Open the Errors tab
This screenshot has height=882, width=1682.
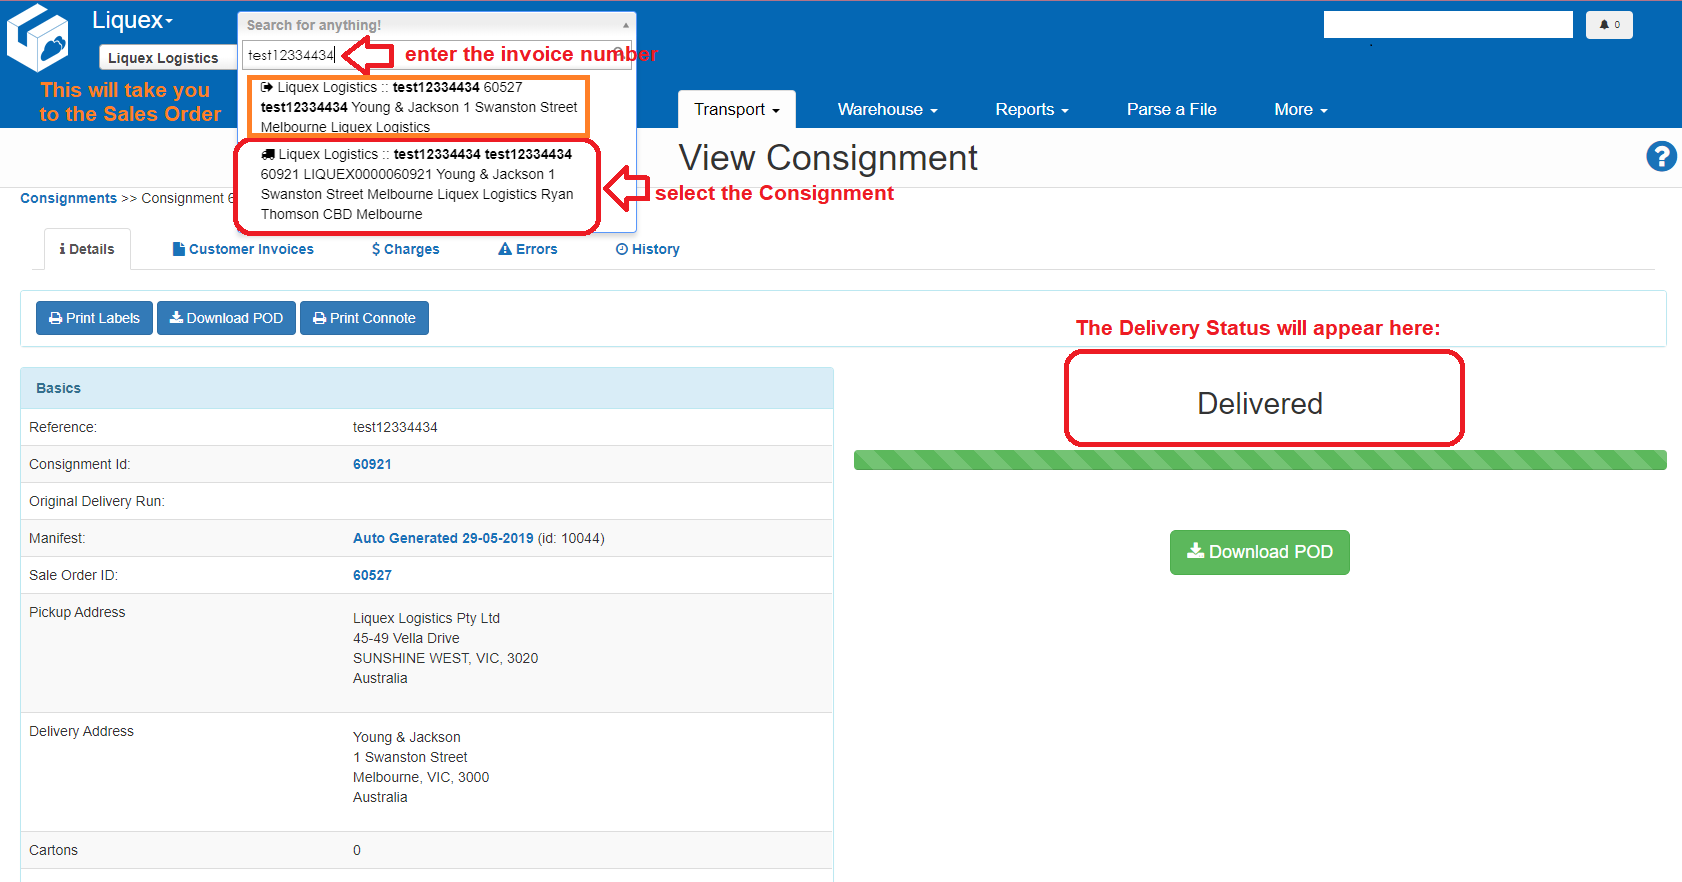528,249
